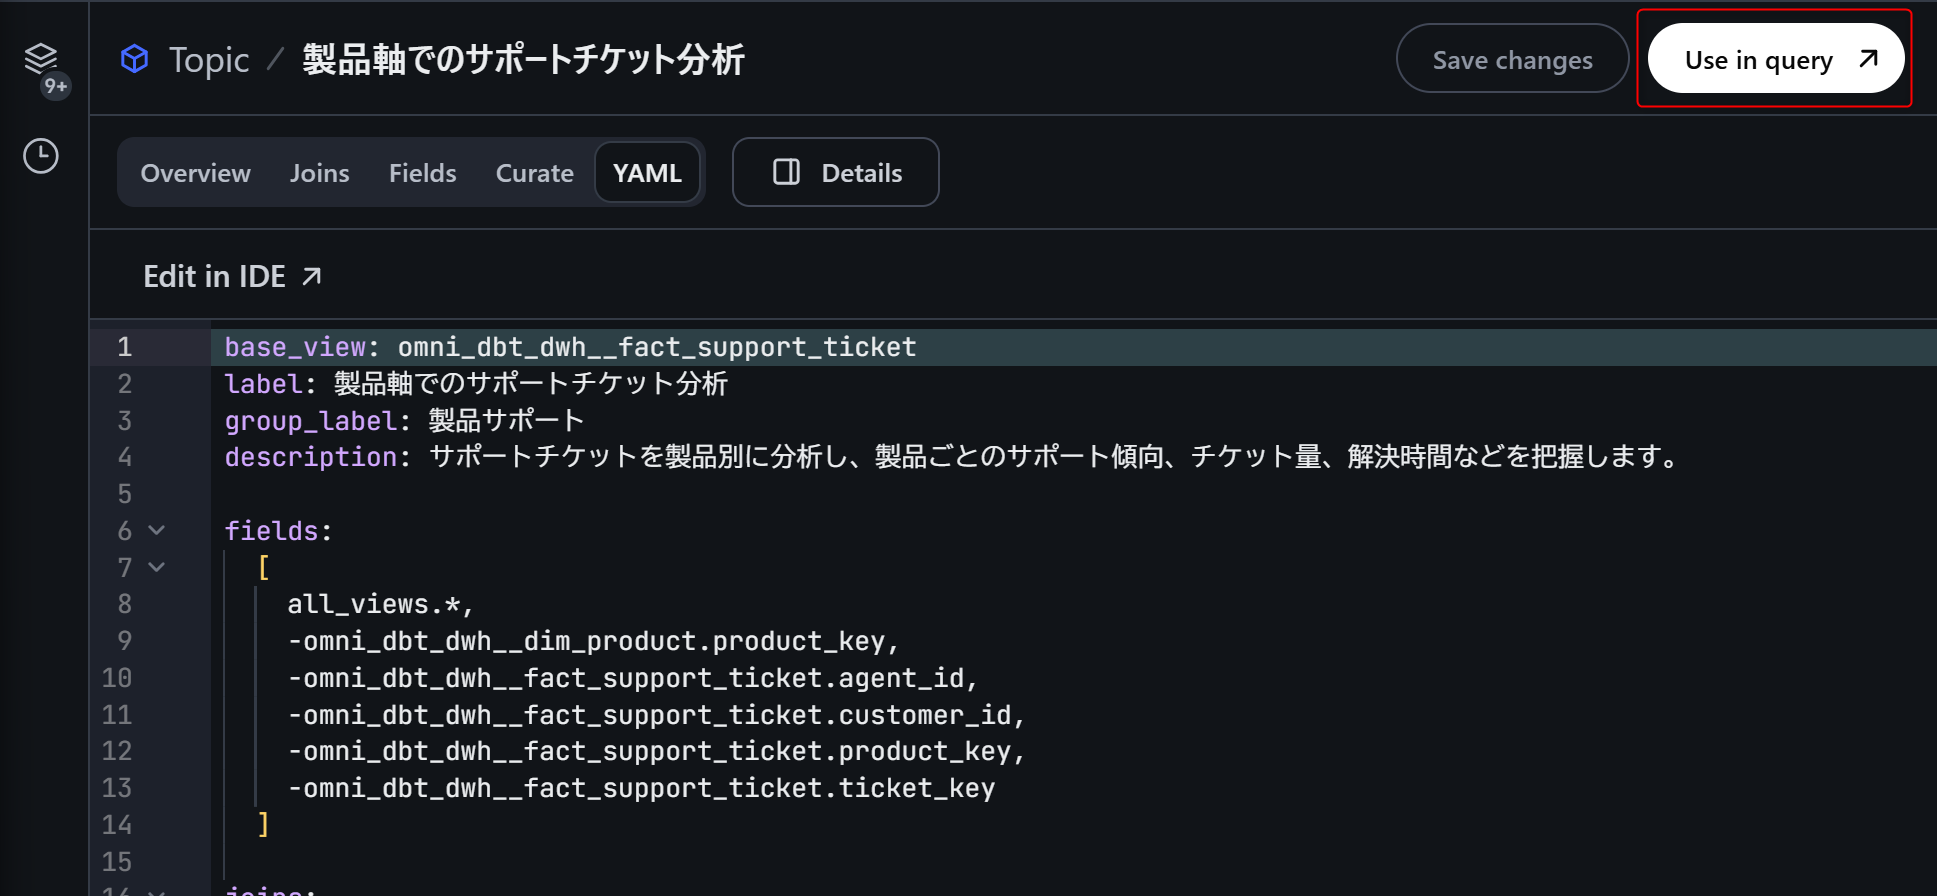
Task: Collapse the joins block on line 16
Action: point(157,890)
